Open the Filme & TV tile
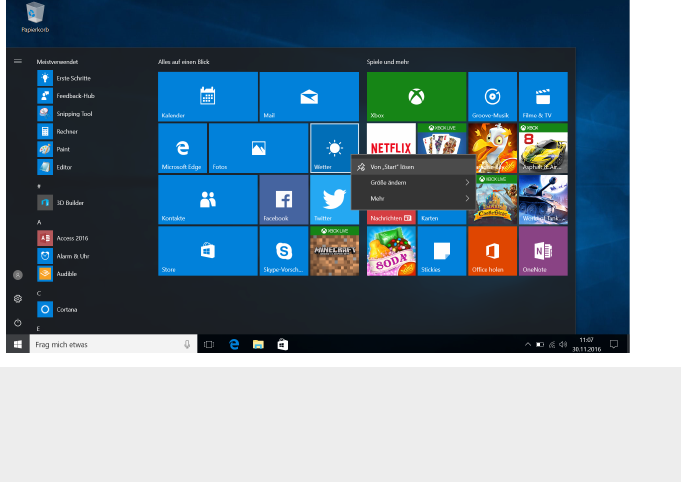Viewport: 681px width, 482px height. 543,96
